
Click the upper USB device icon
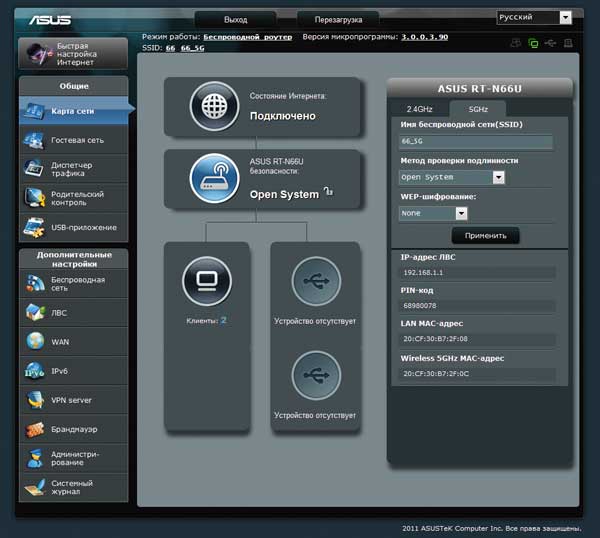pyautogui.click(x=316, y=281)
